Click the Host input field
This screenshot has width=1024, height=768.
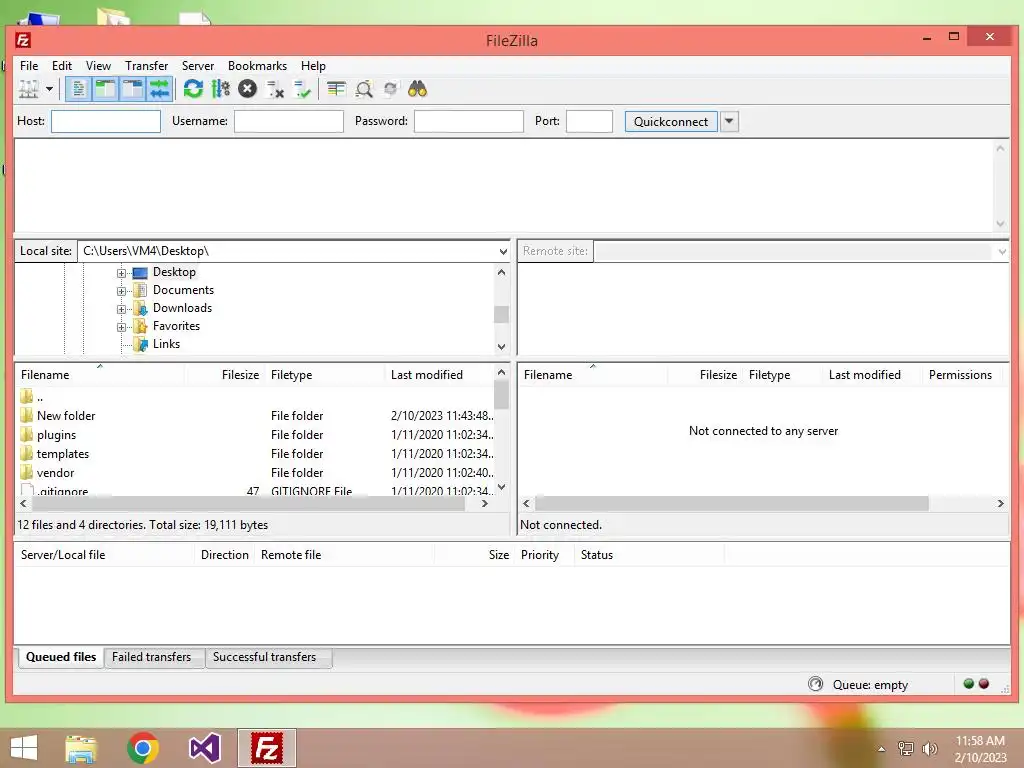[106, 121]
